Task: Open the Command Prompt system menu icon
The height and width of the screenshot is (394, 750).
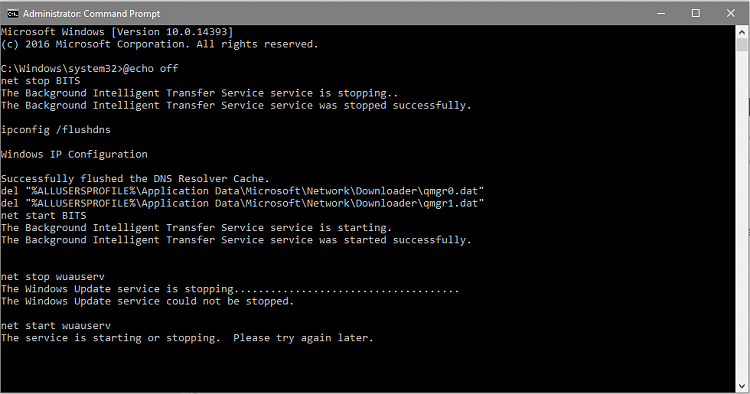Action: click(x=12, y=13)
